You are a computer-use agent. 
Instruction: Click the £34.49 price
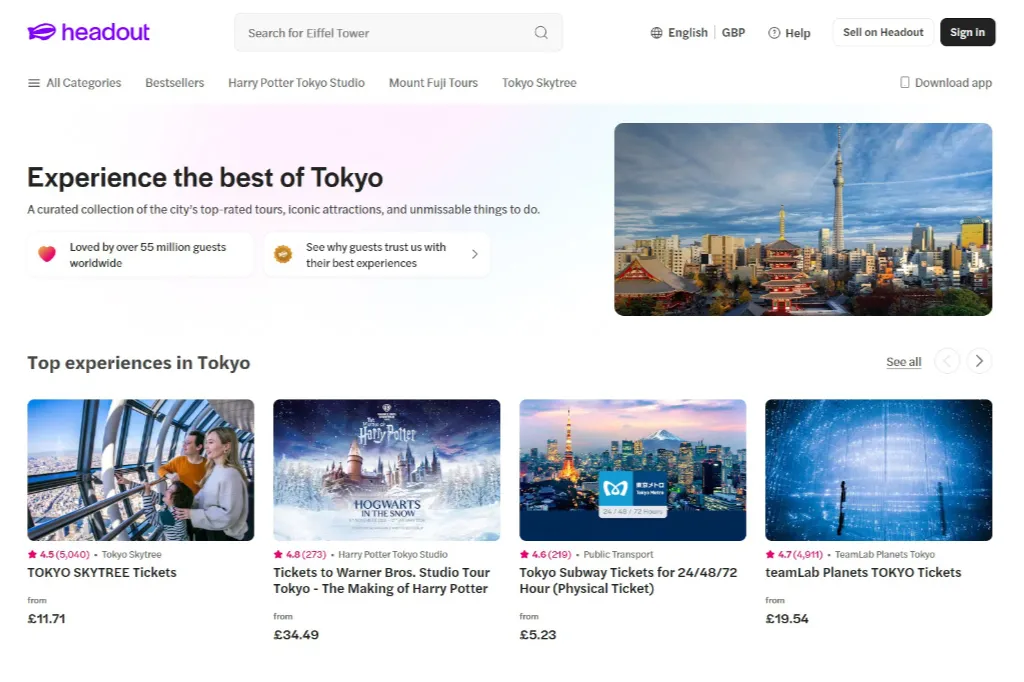296,635
